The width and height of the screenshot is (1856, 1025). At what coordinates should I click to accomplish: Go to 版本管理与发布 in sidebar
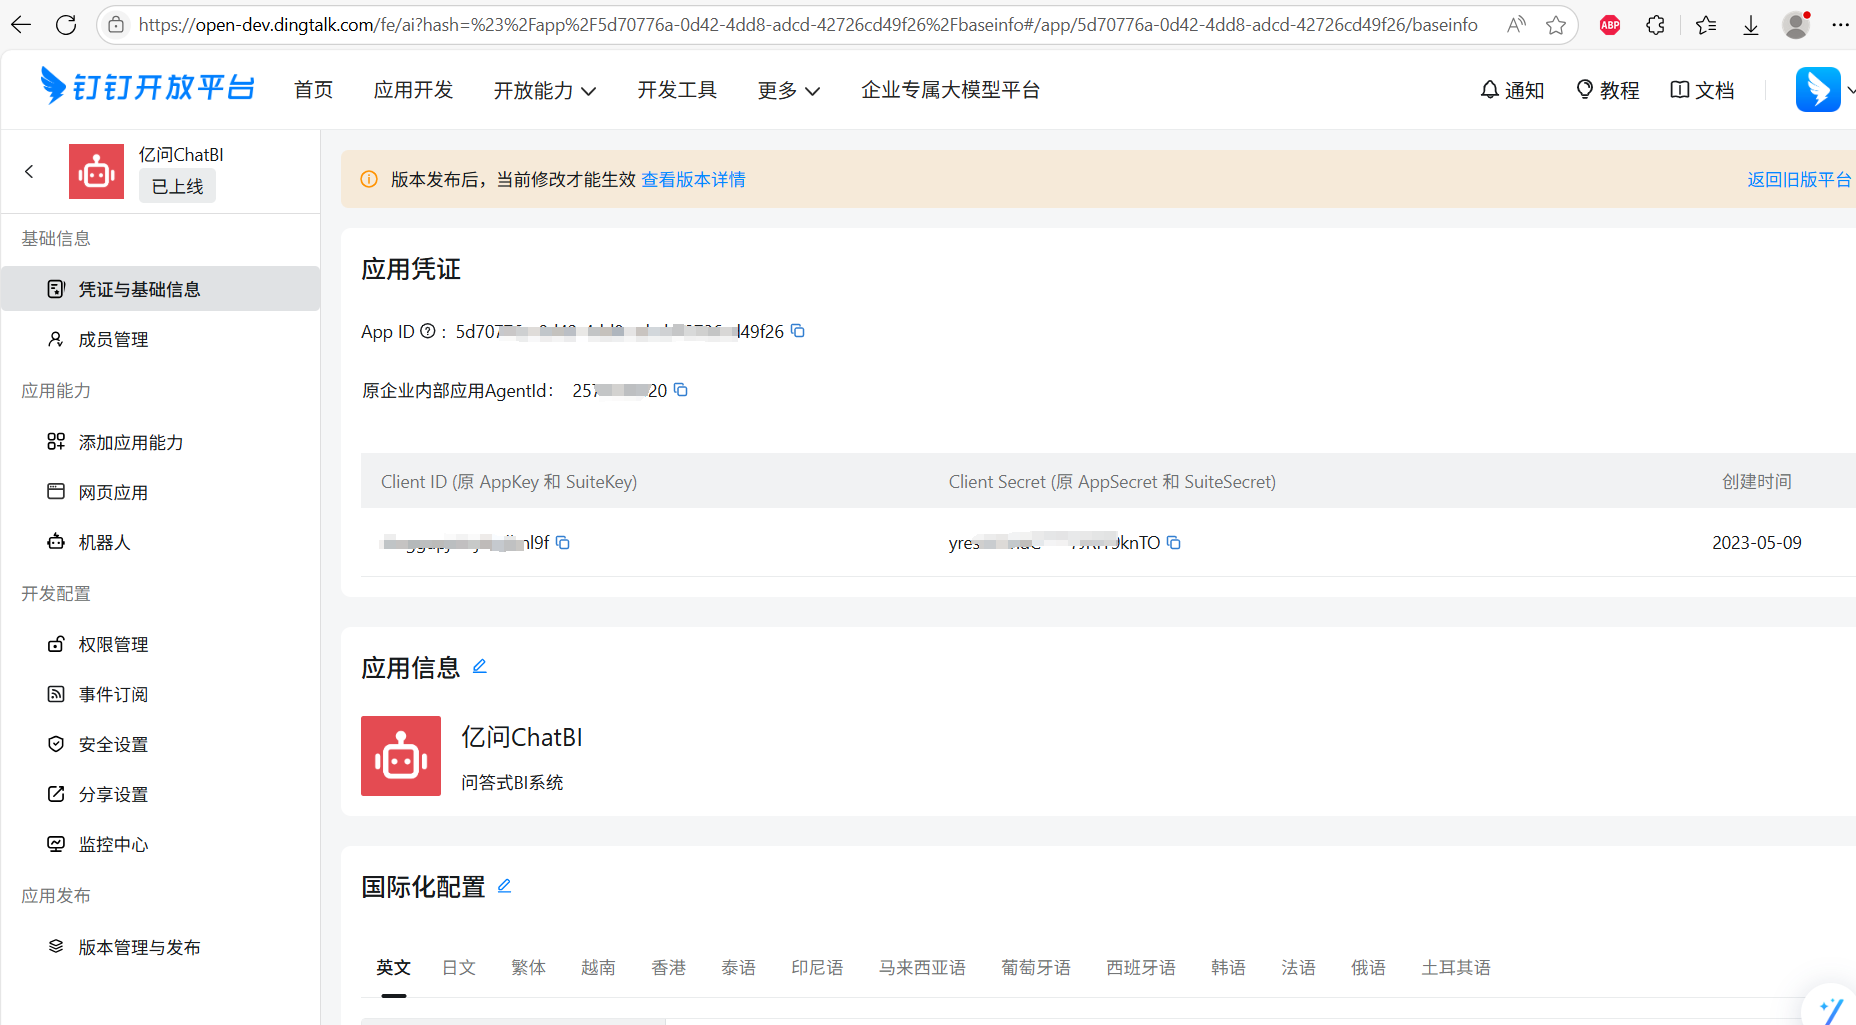(139, 947)
